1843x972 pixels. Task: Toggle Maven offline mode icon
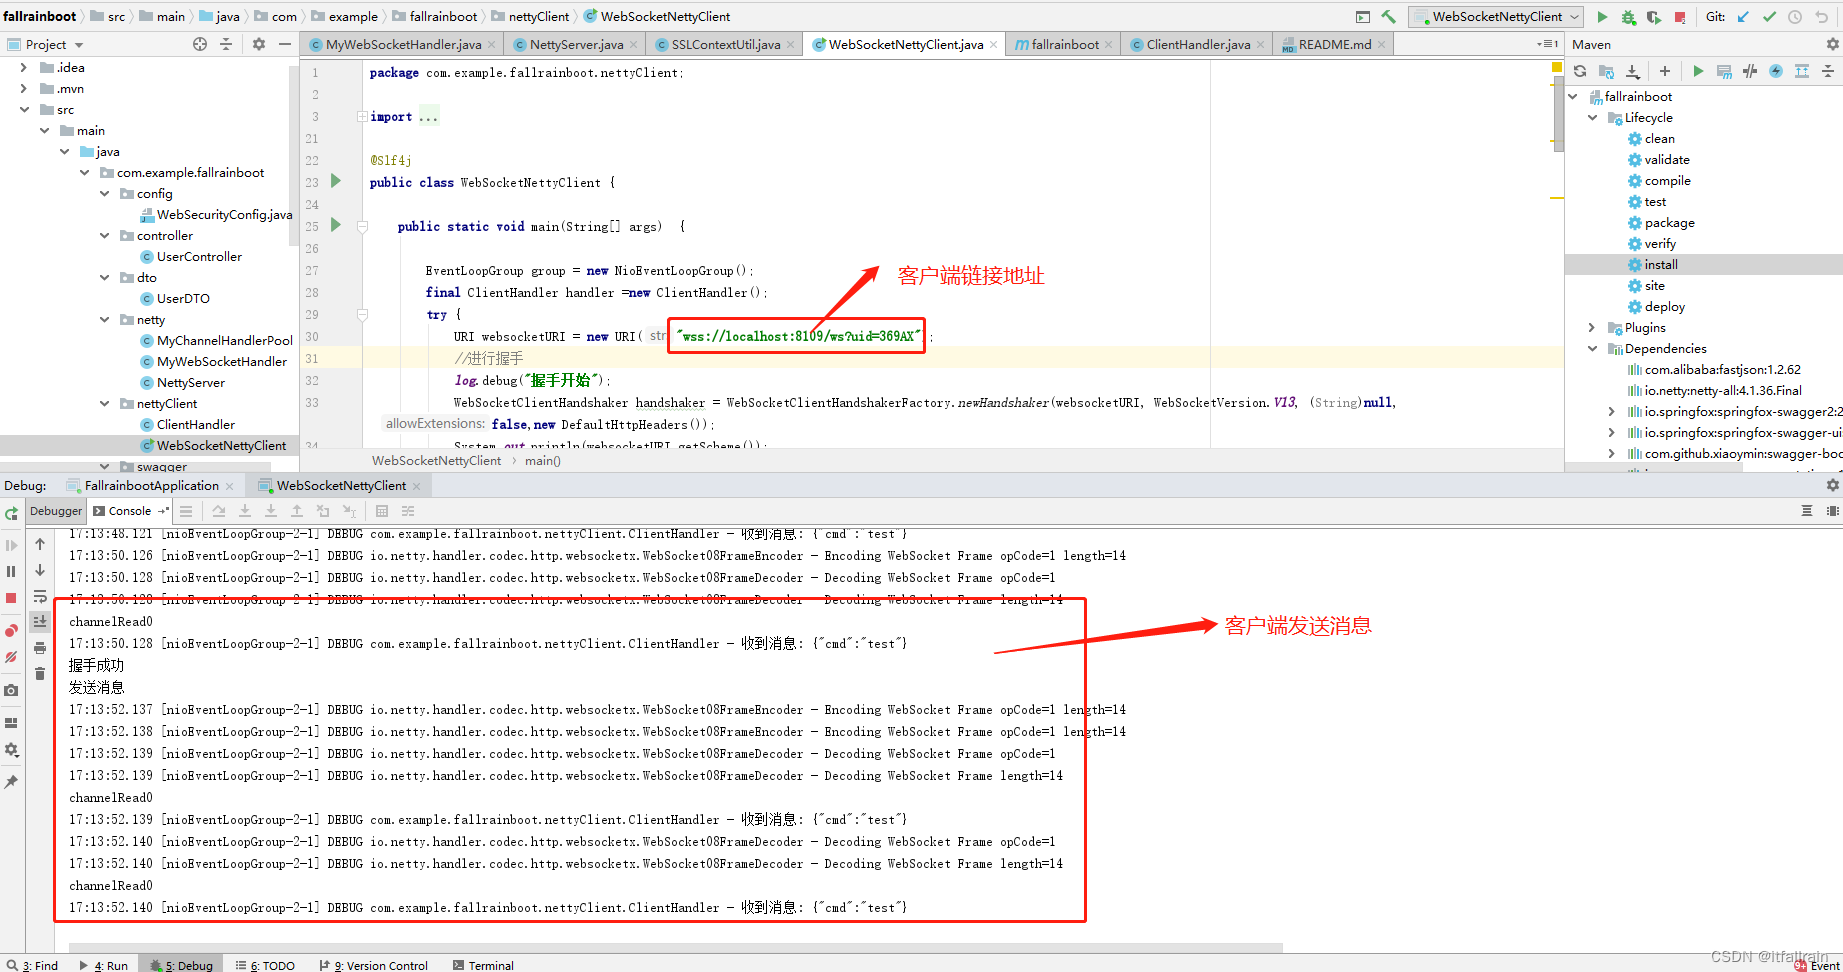click(x=1750, y=71)
